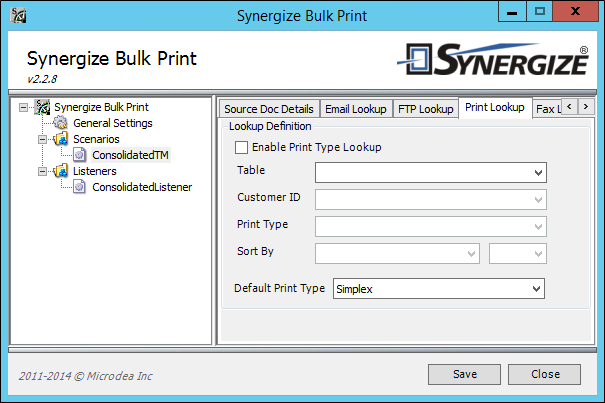Switch to the Source Doc Details tab
The width and height of the screenshot is (605, 403).
[x=269, y=109]
